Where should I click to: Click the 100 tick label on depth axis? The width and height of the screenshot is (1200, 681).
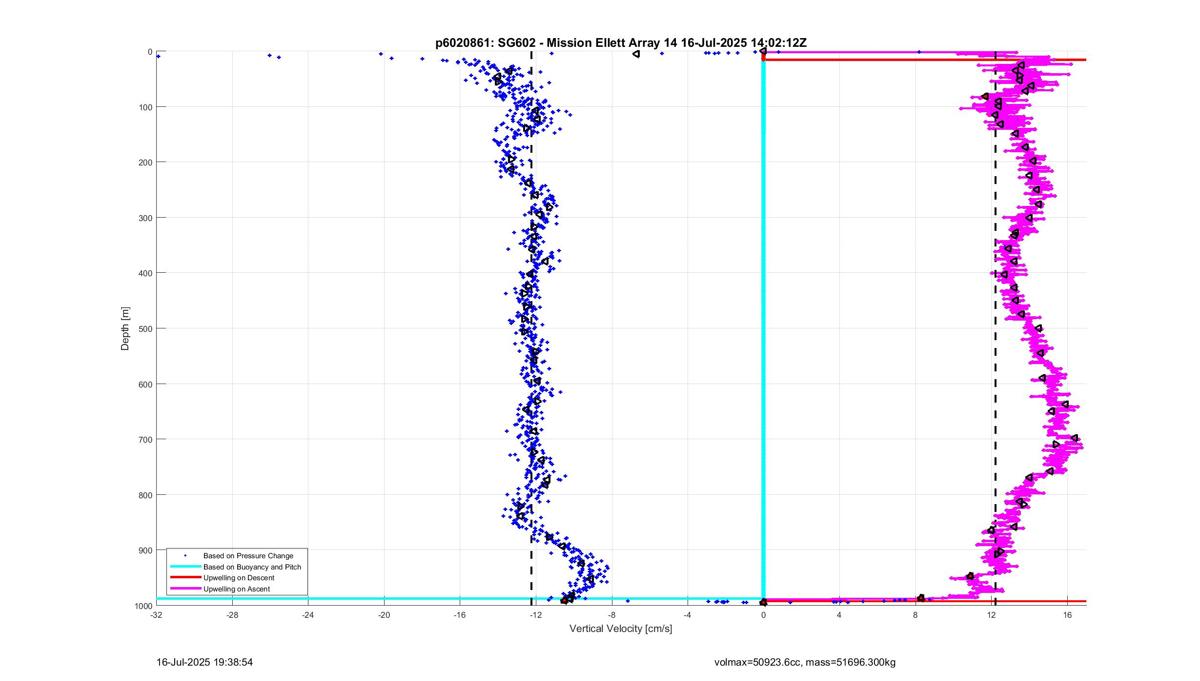pos(144,107)
